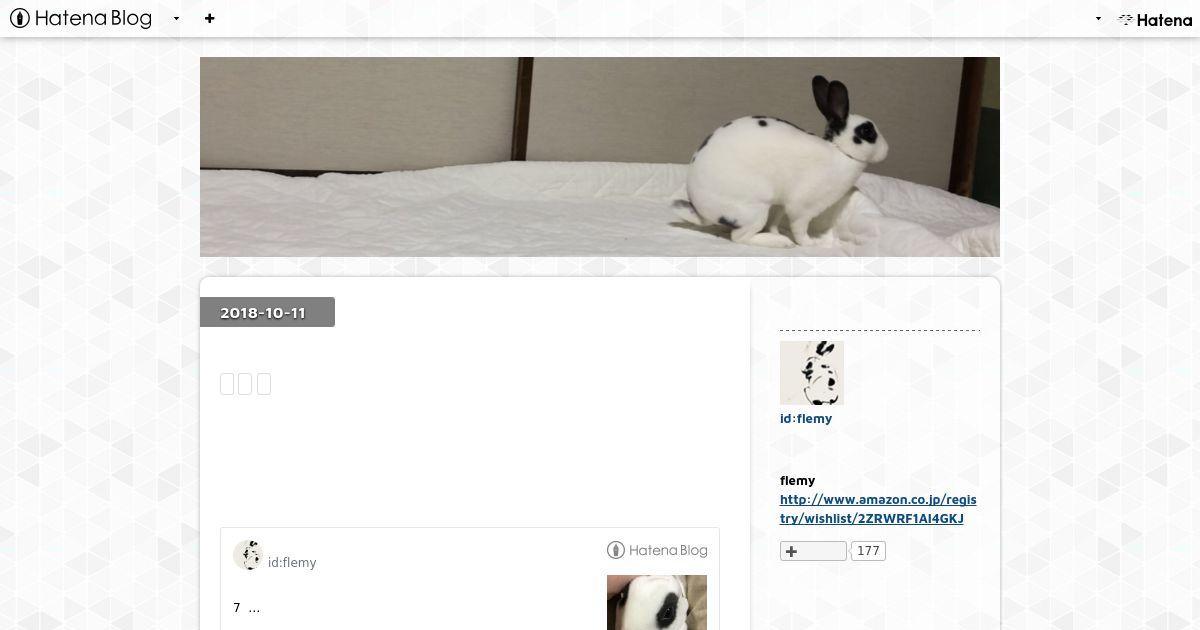Viewport: 1200px width, 630px height.
Task: Click the plus subscribe button in sidebar
Action: coord(813,551)
